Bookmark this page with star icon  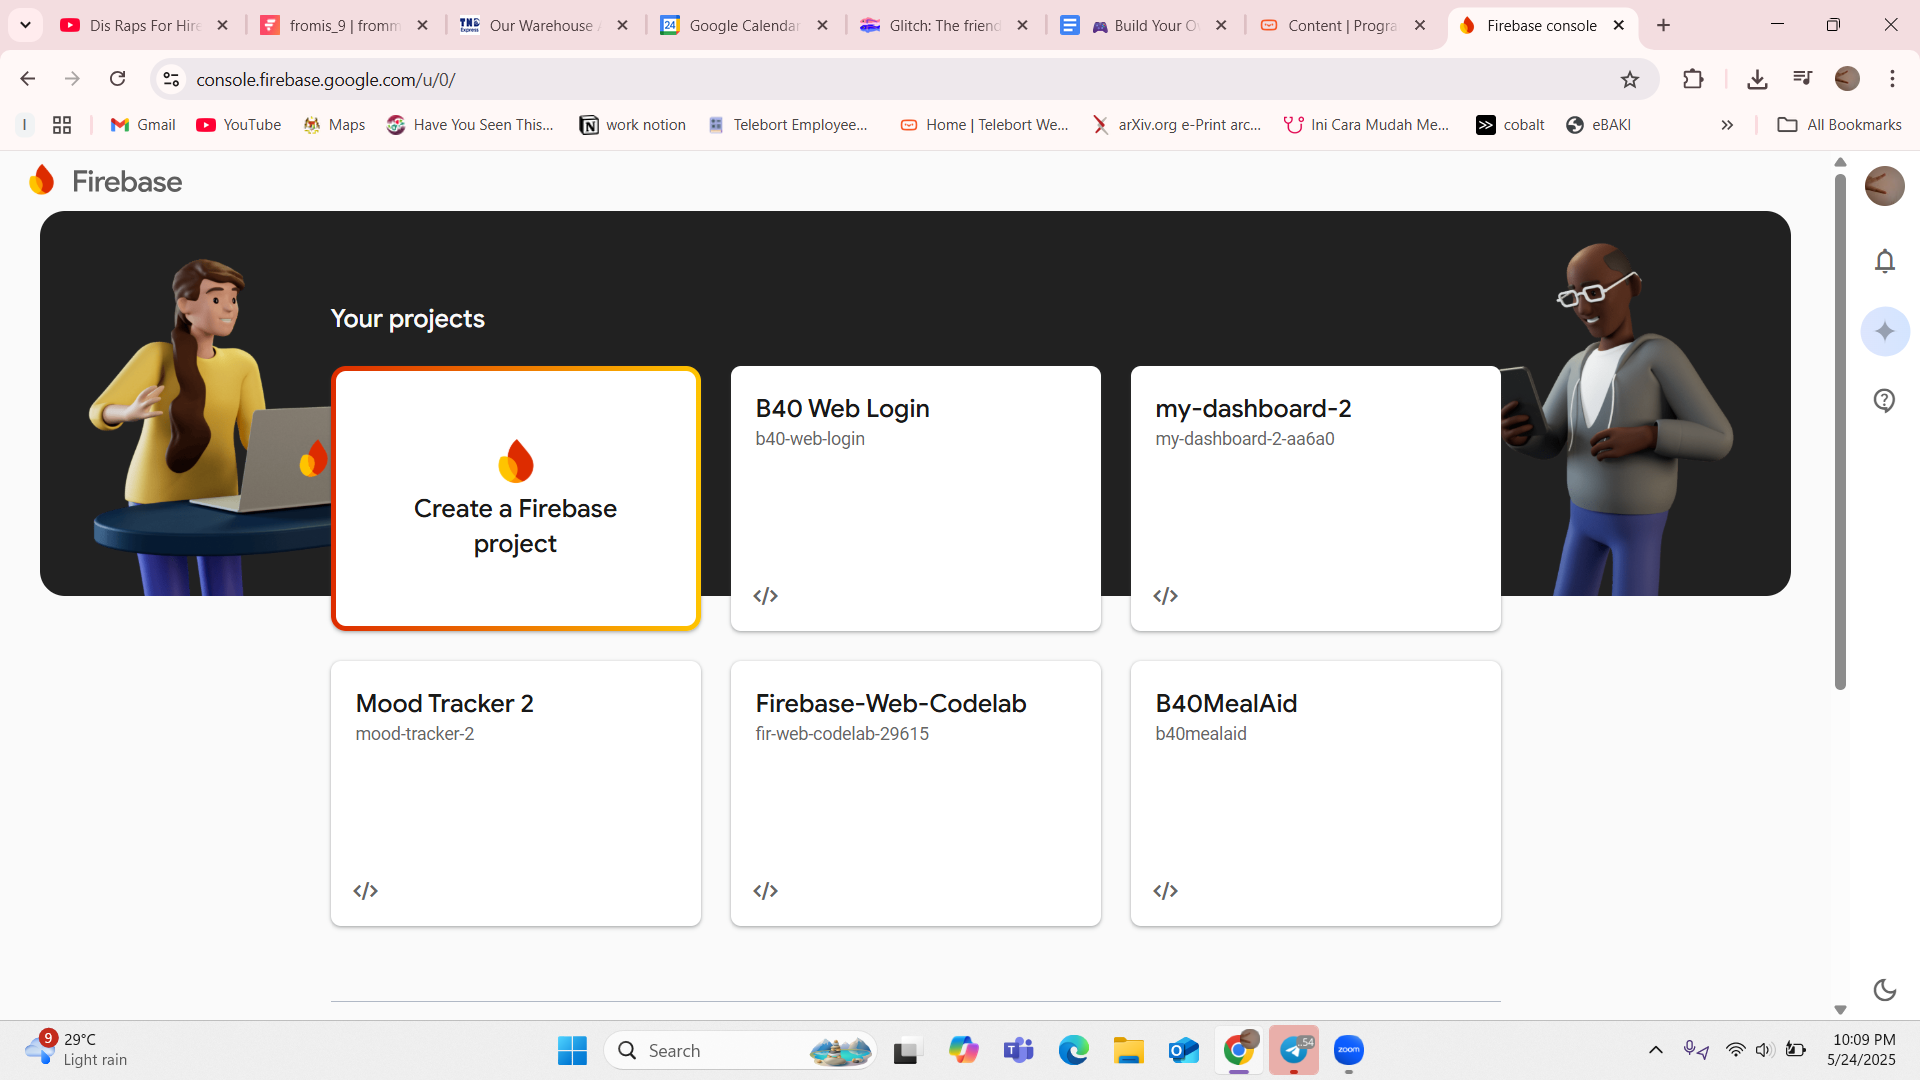1630,79
